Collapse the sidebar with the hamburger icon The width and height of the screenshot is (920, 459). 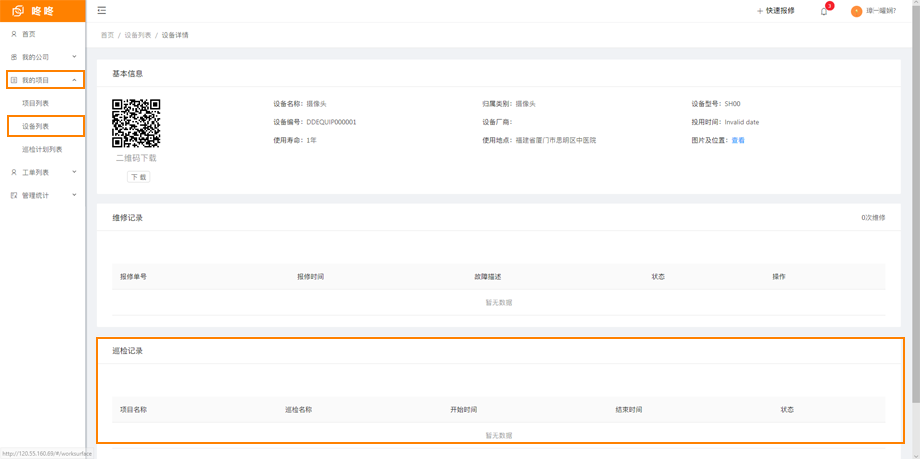coord(101,11)
